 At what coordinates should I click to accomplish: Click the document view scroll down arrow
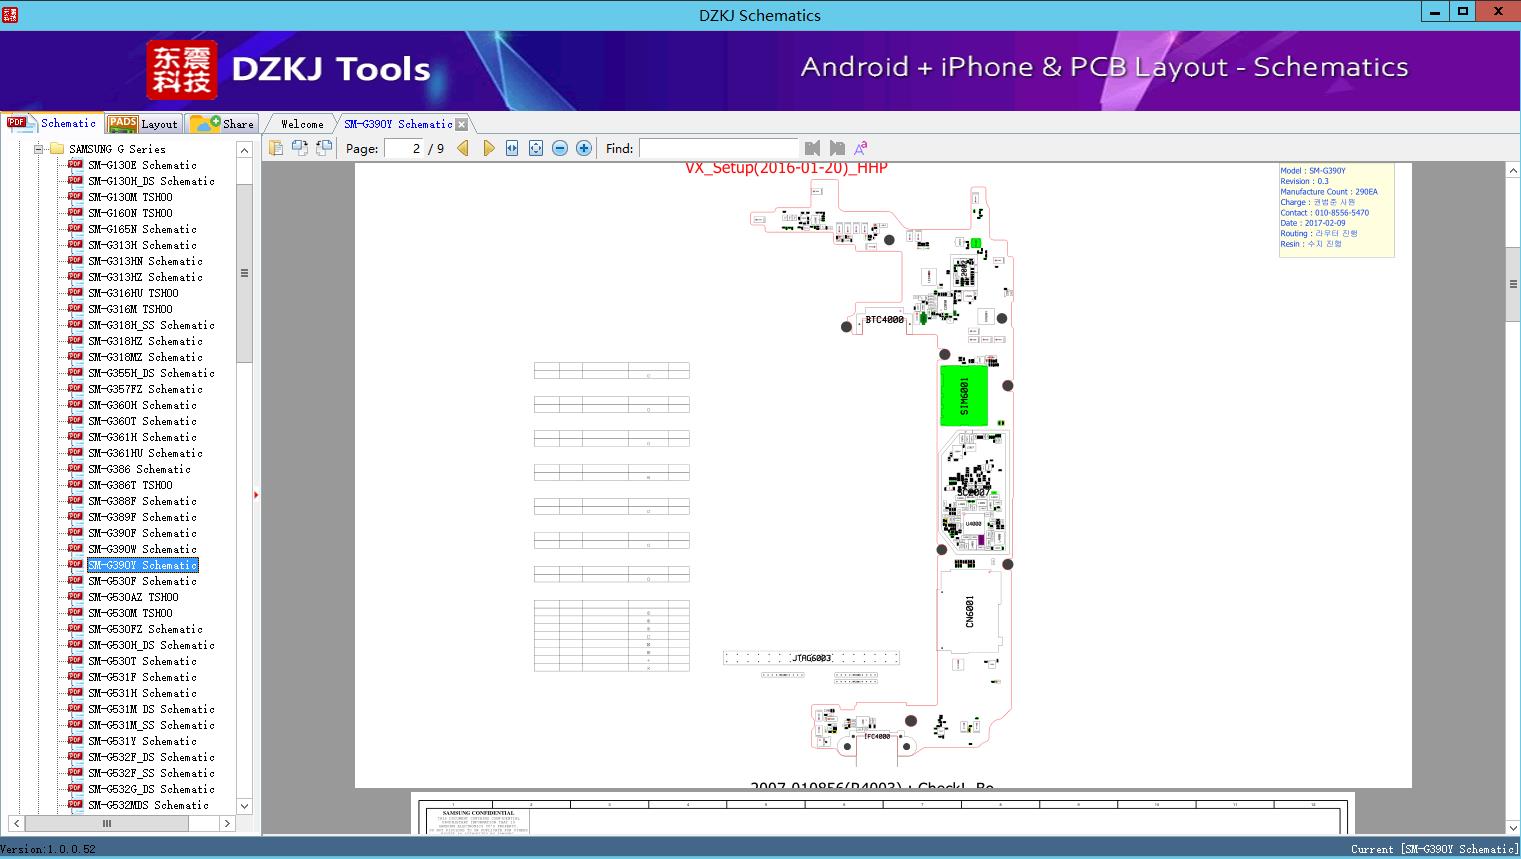coord(1513,827)
